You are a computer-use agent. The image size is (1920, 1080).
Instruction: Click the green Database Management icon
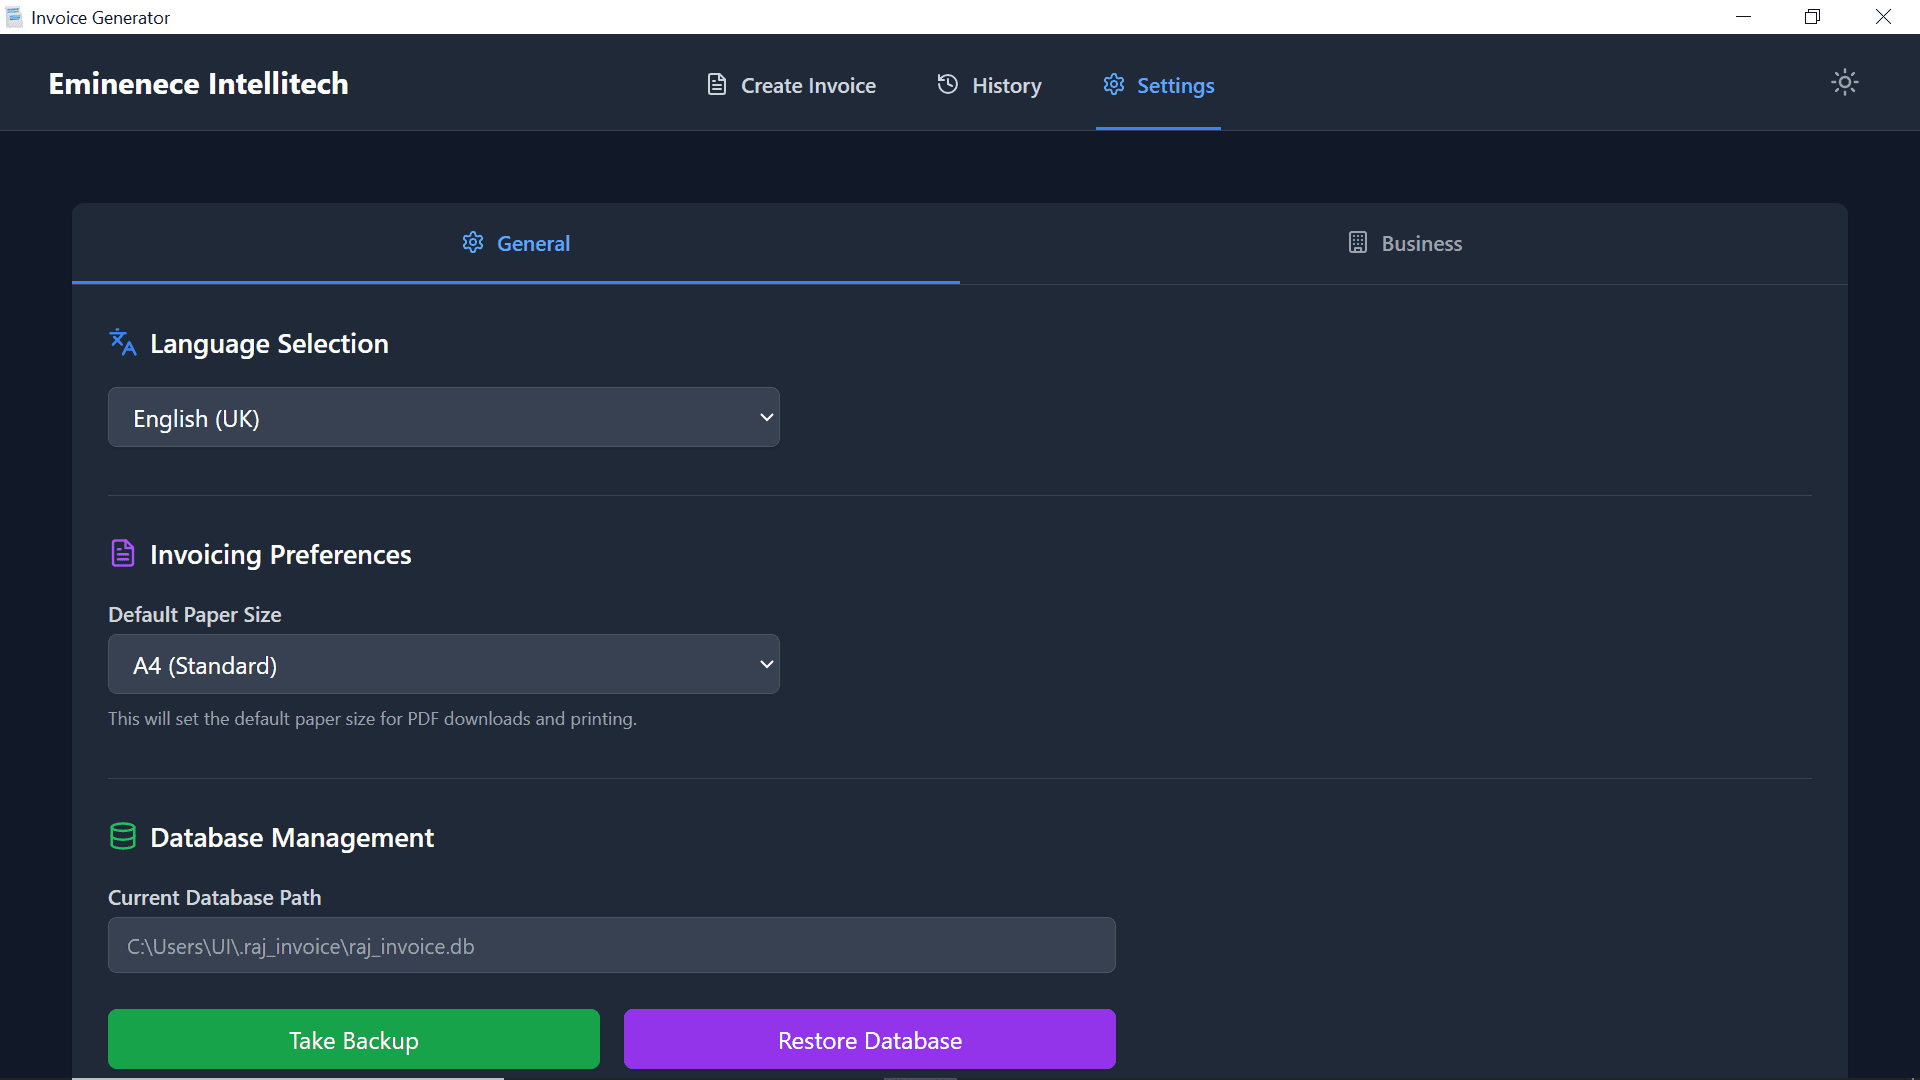point(122,837)
